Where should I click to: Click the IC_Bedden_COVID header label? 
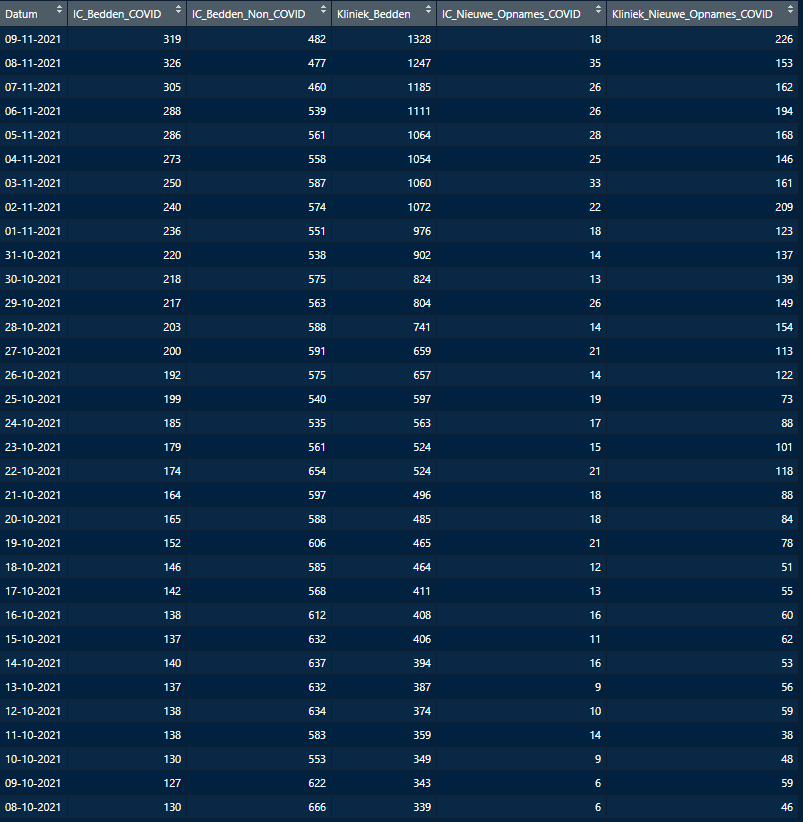click(117, 14)
